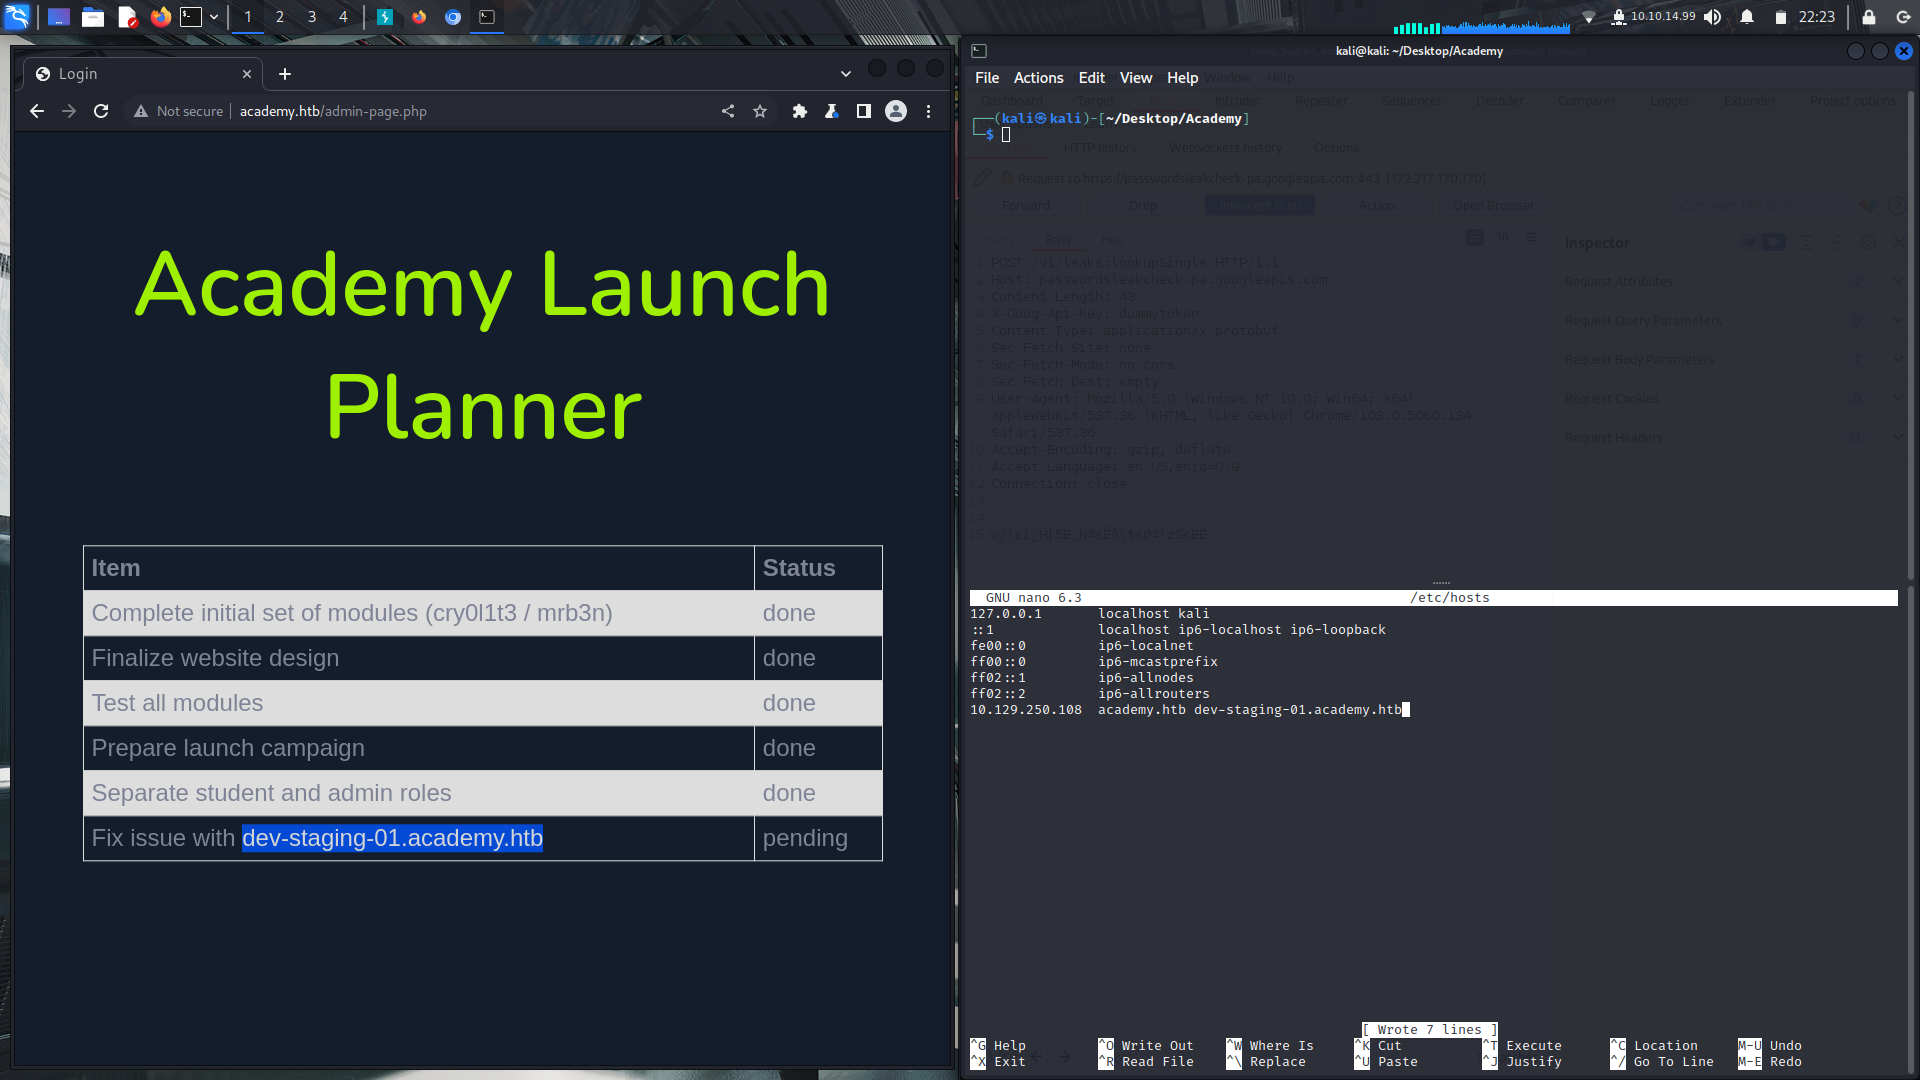Click the Not secure warning icon

141,111
